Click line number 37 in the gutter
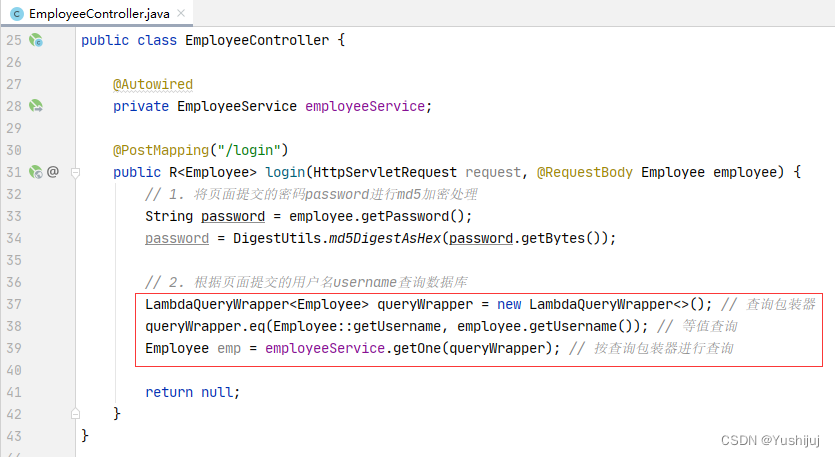The image size is (835, 457). tap(14, 304)
